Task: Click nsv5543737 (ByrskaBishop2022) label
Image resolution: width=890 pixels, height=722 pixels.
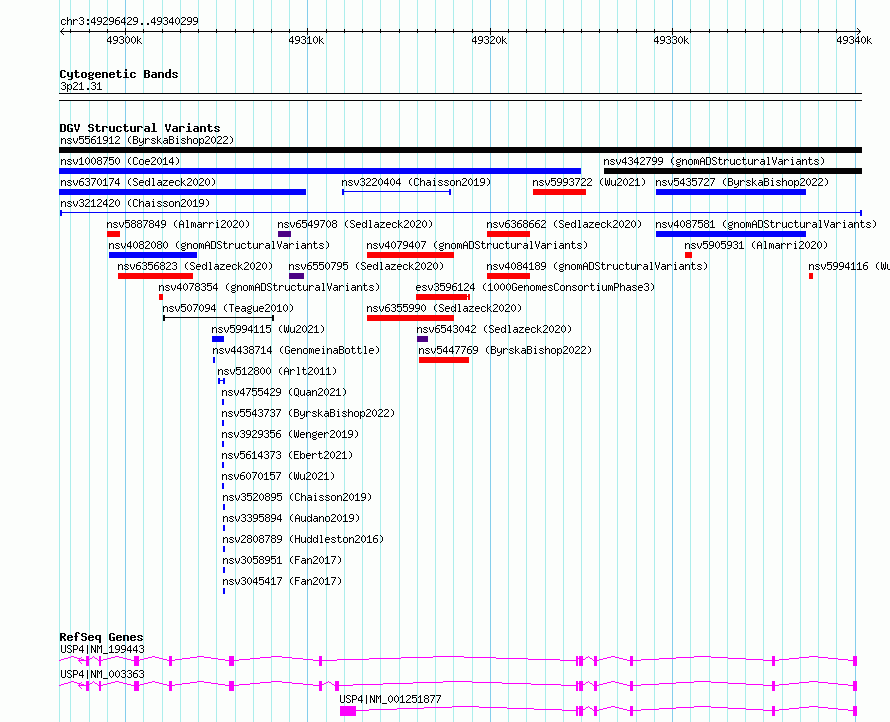Action: click(308, 413)
